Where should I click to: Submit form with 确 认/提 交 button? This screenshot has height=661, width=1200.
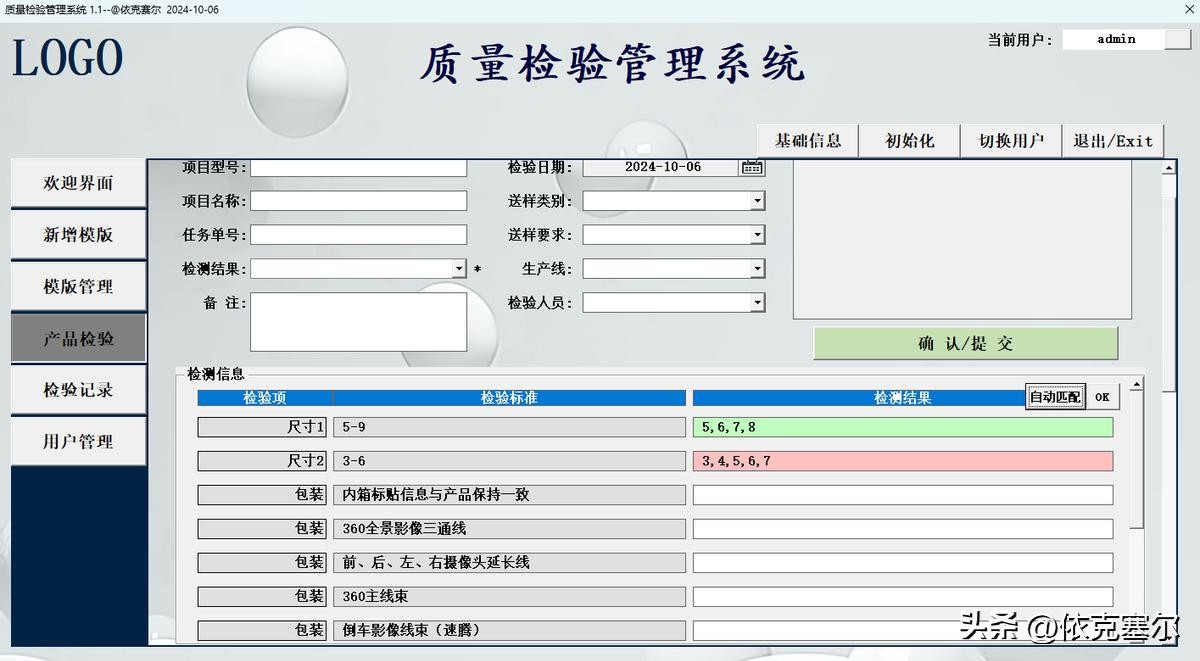(965, 343)
